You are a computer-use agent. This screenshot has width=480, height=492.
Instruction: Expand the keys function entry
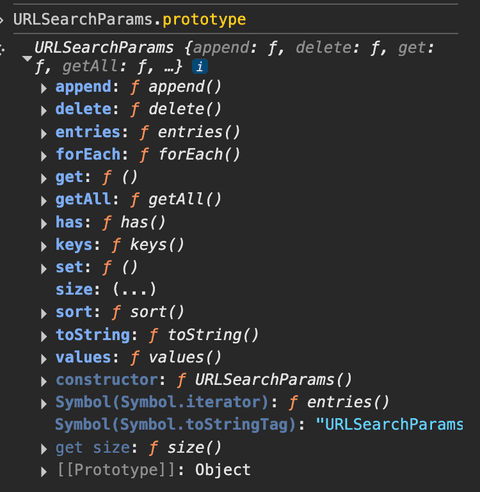pyautogui.click(x=44, y=246)
